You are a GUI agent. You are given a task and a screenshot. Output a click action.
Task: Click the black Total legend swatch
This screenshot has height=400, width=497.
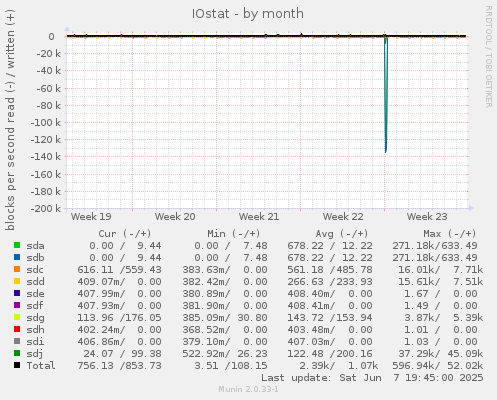coord(17,365)
